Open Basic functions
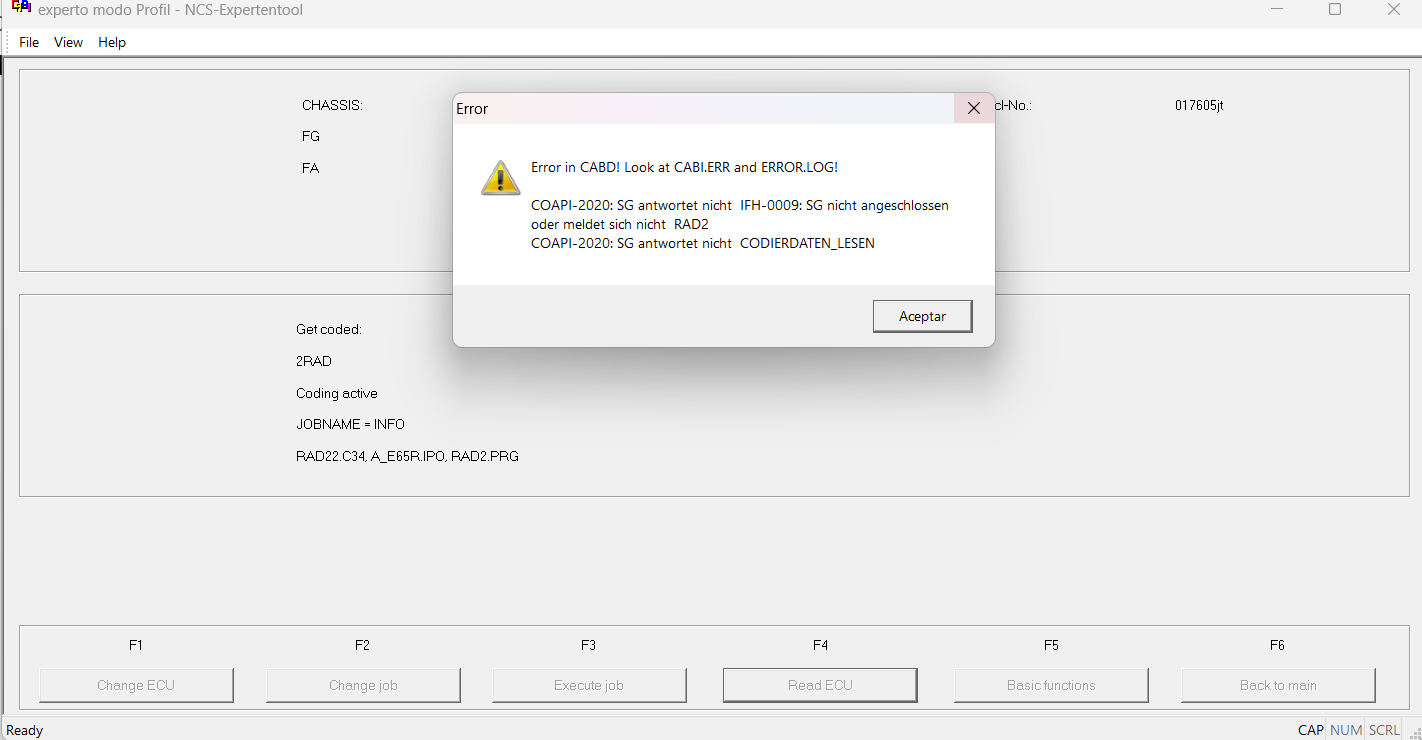This screenshot has height=740, width=1422. (1051, 685)
